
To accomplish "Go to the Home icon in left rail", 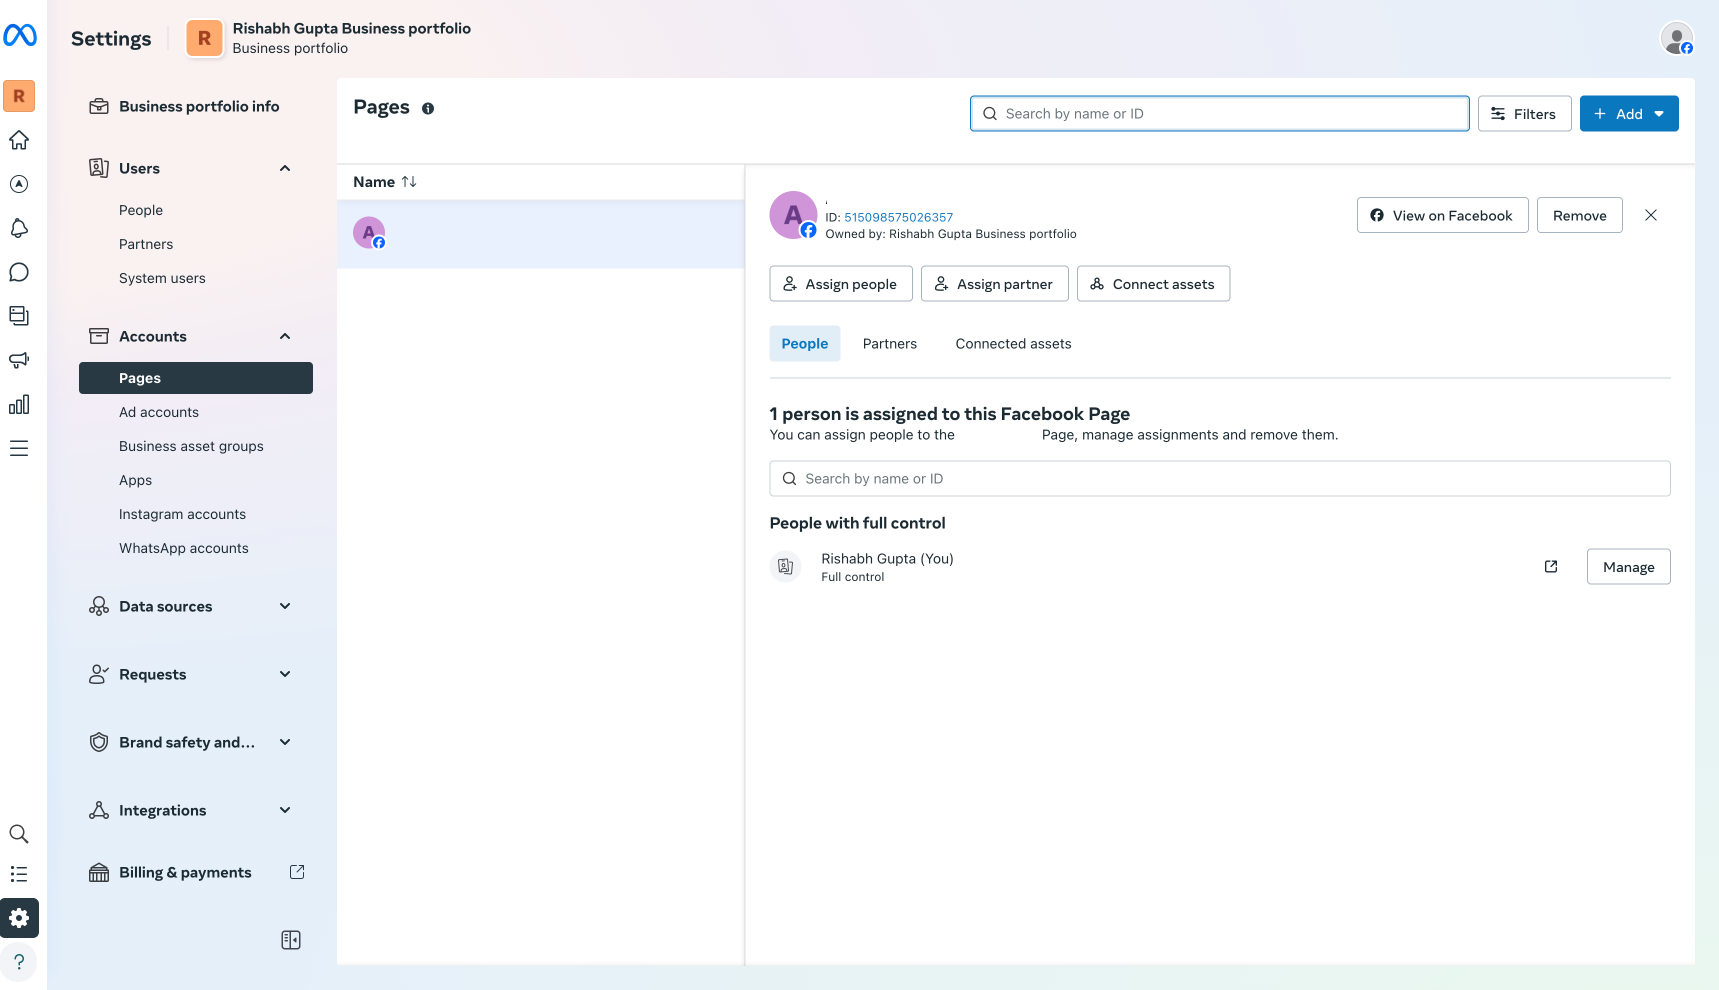I will (x=19, y=140).
